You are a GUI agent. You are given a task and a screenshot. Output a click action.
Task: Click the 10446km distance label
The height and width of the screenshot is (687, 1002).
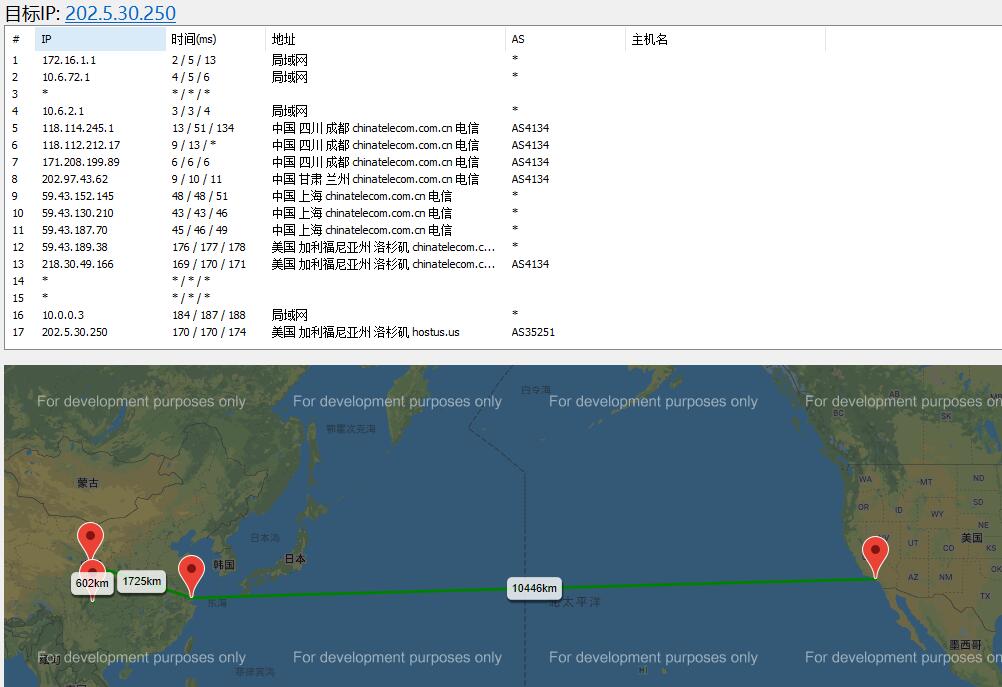click(534, 589)
